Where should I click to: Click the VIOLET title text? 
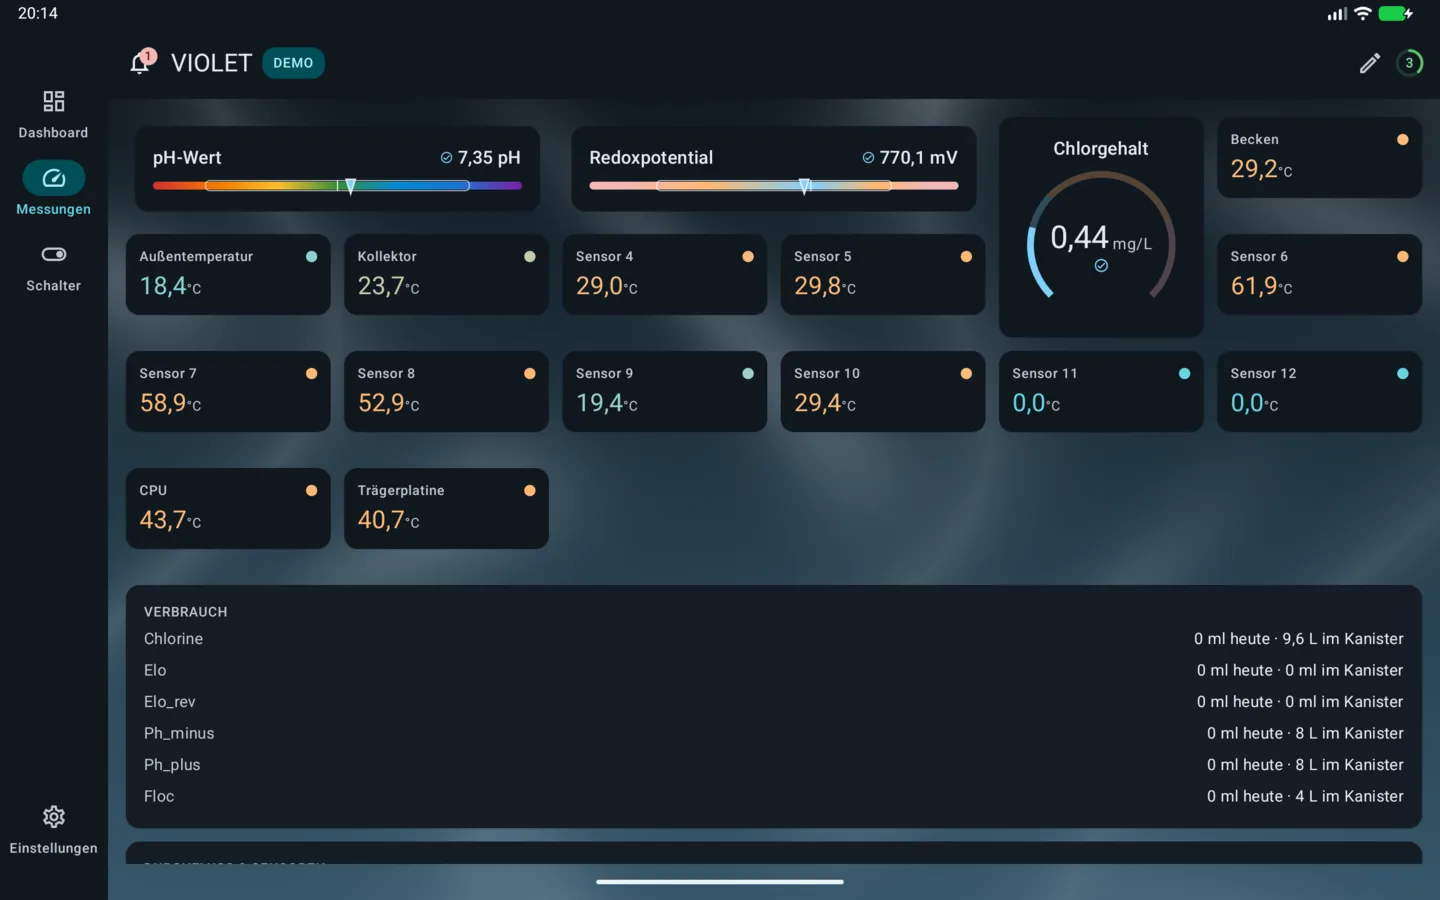pyautogui.click(x=211, y=63)
